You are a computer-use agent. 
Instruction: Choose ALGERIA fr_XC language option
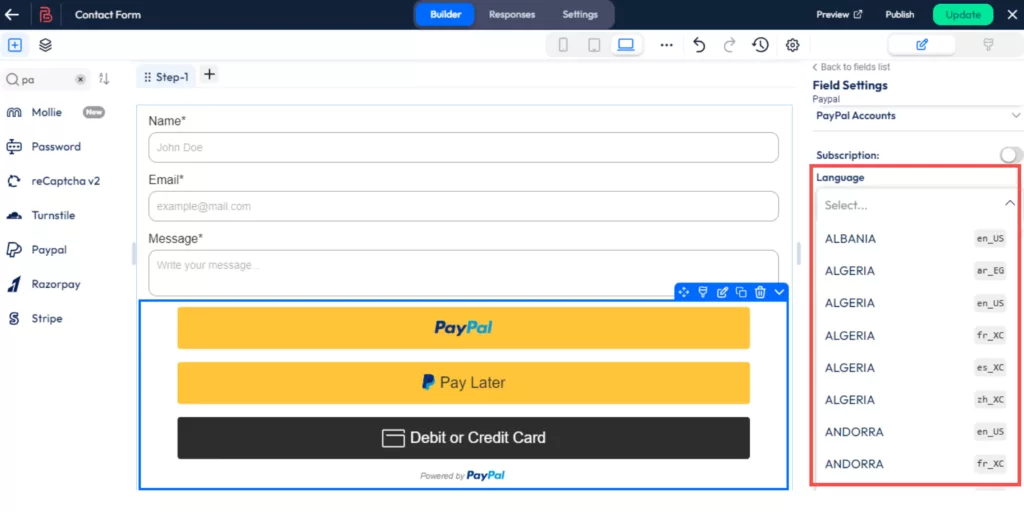pos(916,336)
